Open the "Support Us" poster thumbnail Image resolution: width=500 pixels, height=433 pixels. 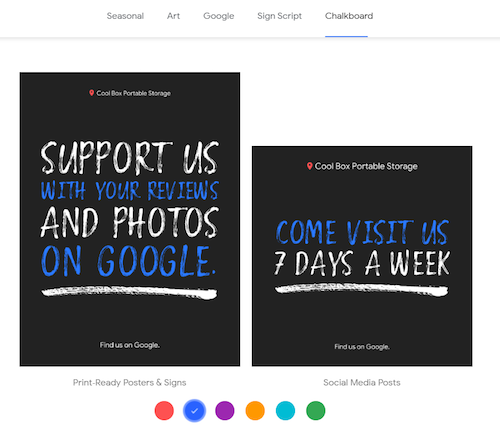click(130, 219)
